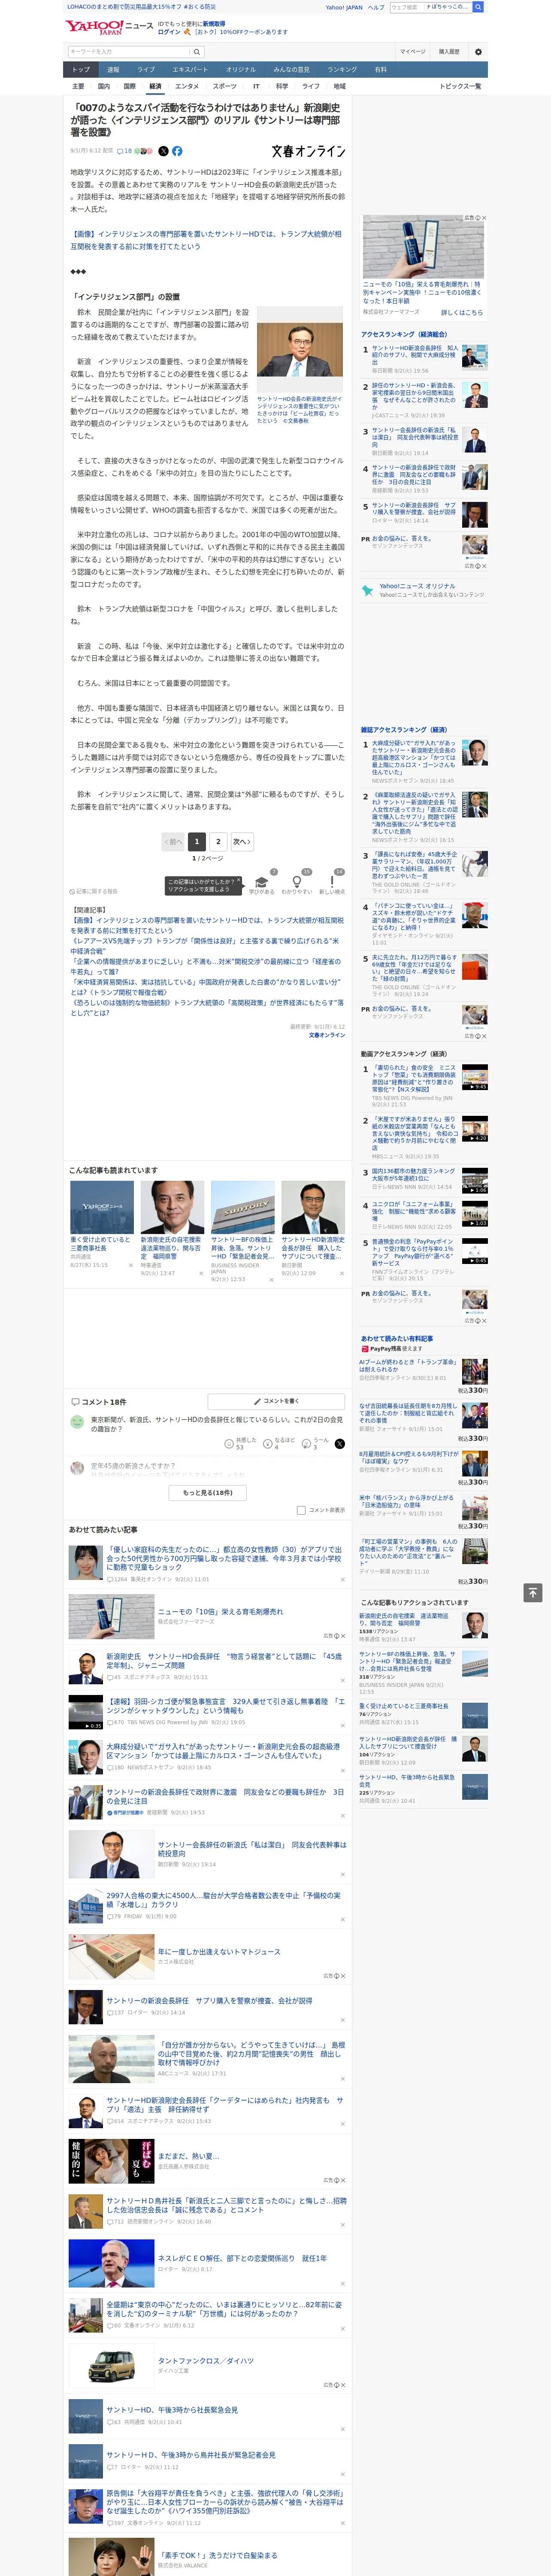This screenshot has height=2576, width=551.
Task: Click the article photo of 新浪剛史
Action: pyautogui.click(x=299, y=350)
